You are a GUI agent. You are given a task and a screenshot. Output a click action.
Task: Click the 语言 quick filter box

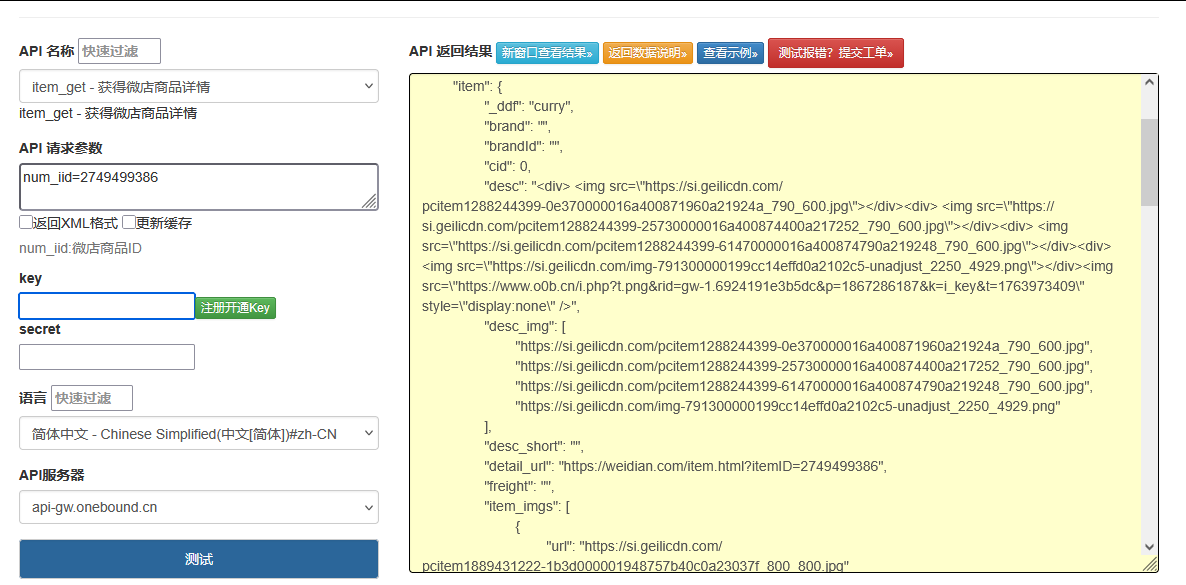(x=92, y=398)
